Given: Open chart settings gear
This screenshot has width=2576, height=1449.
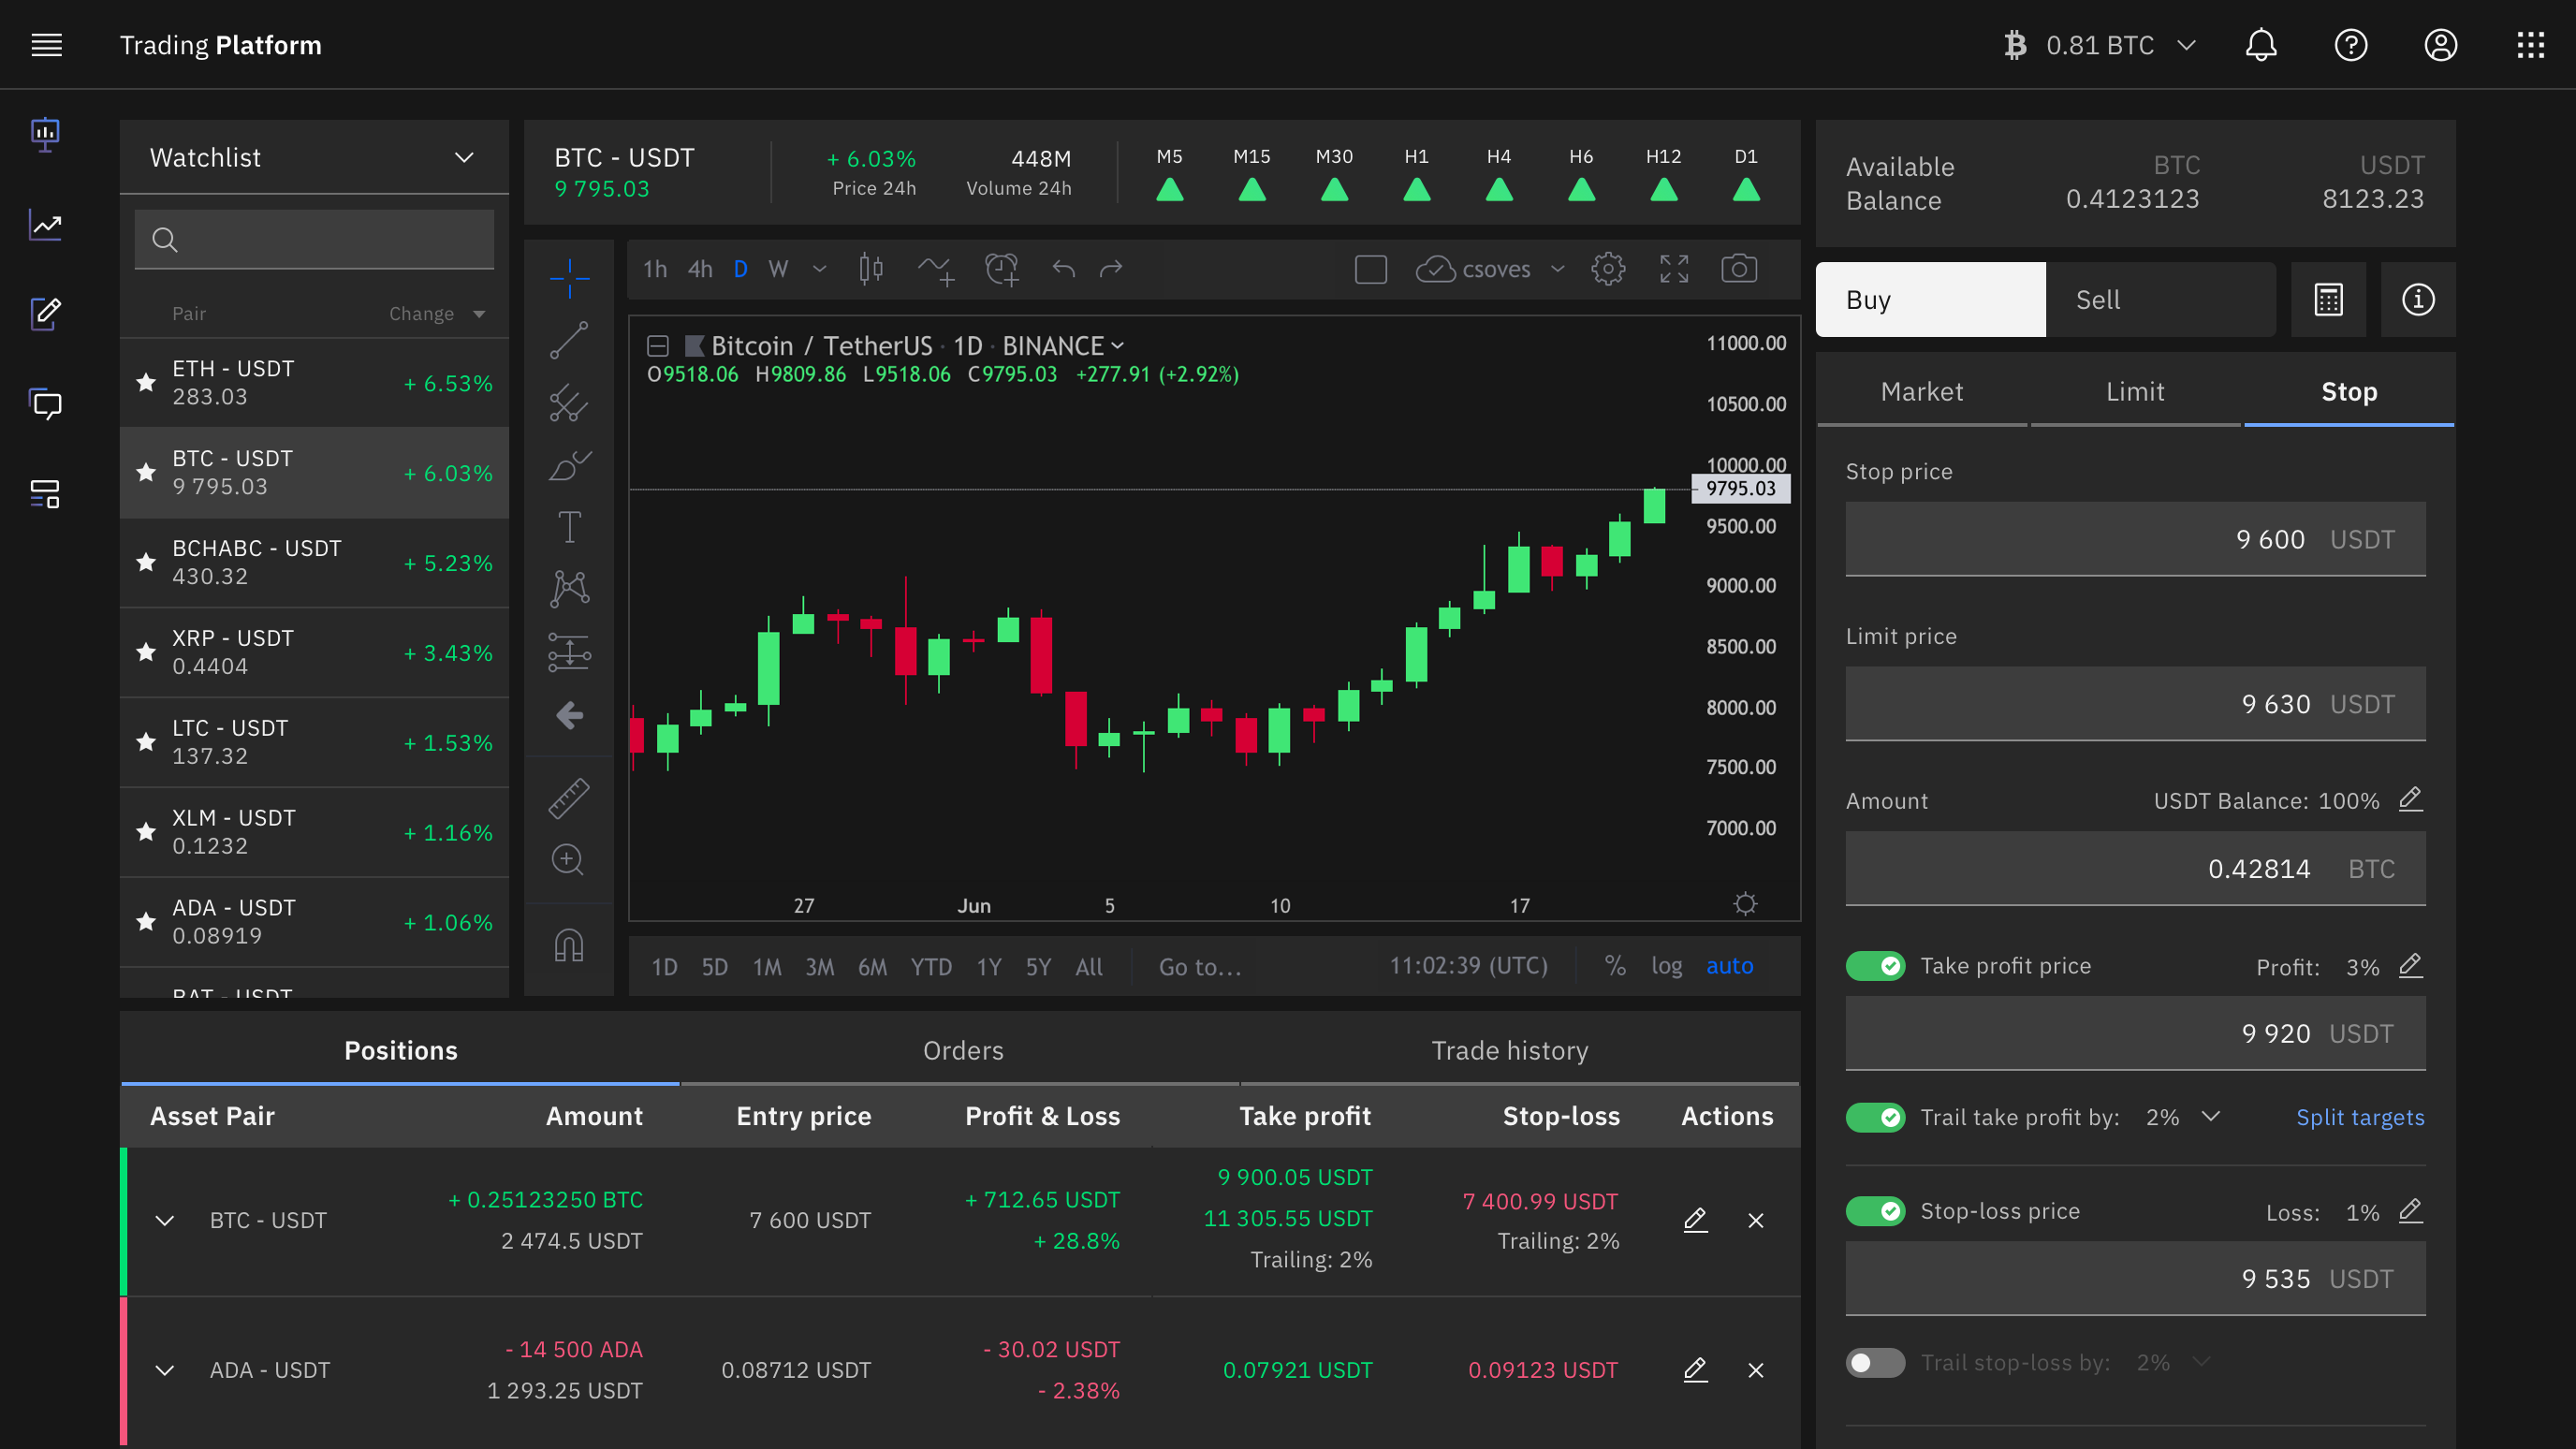Looking at the screenshot, I should click(1608, 269).
